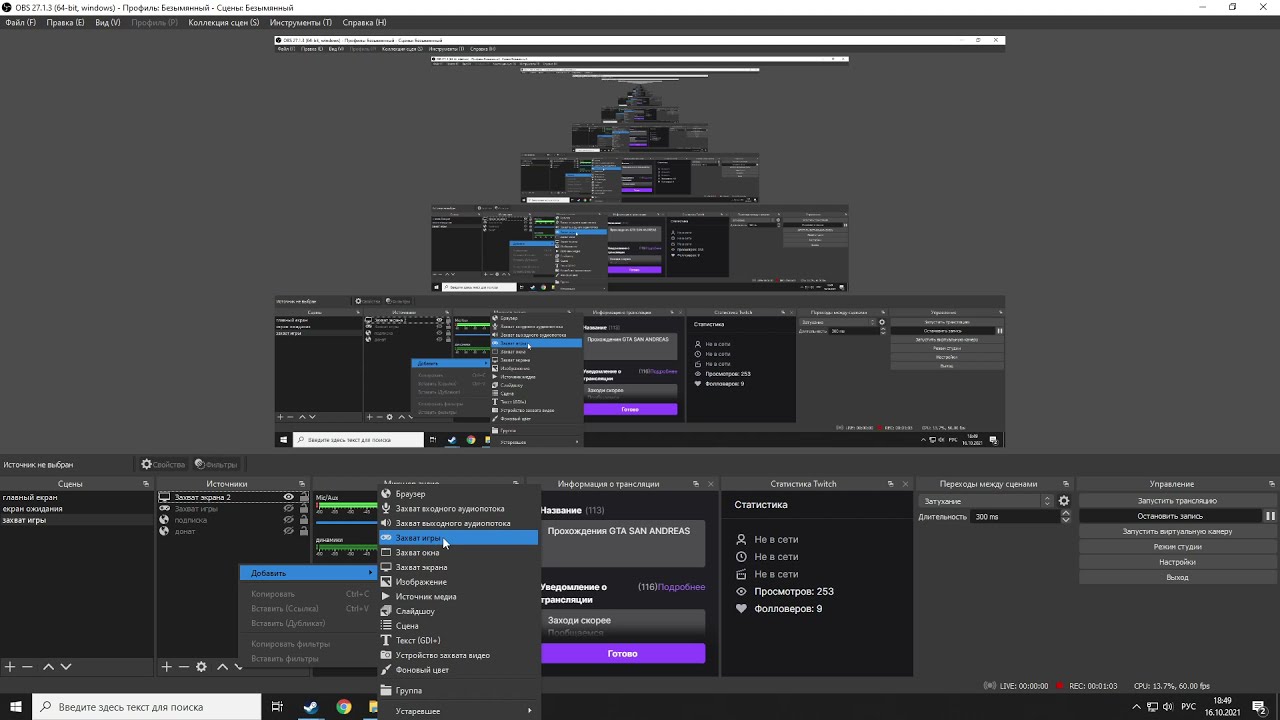Viewport: 1280px width, 720px height.
Task: Open the Коллекция сцен menu
Action: 224,22
